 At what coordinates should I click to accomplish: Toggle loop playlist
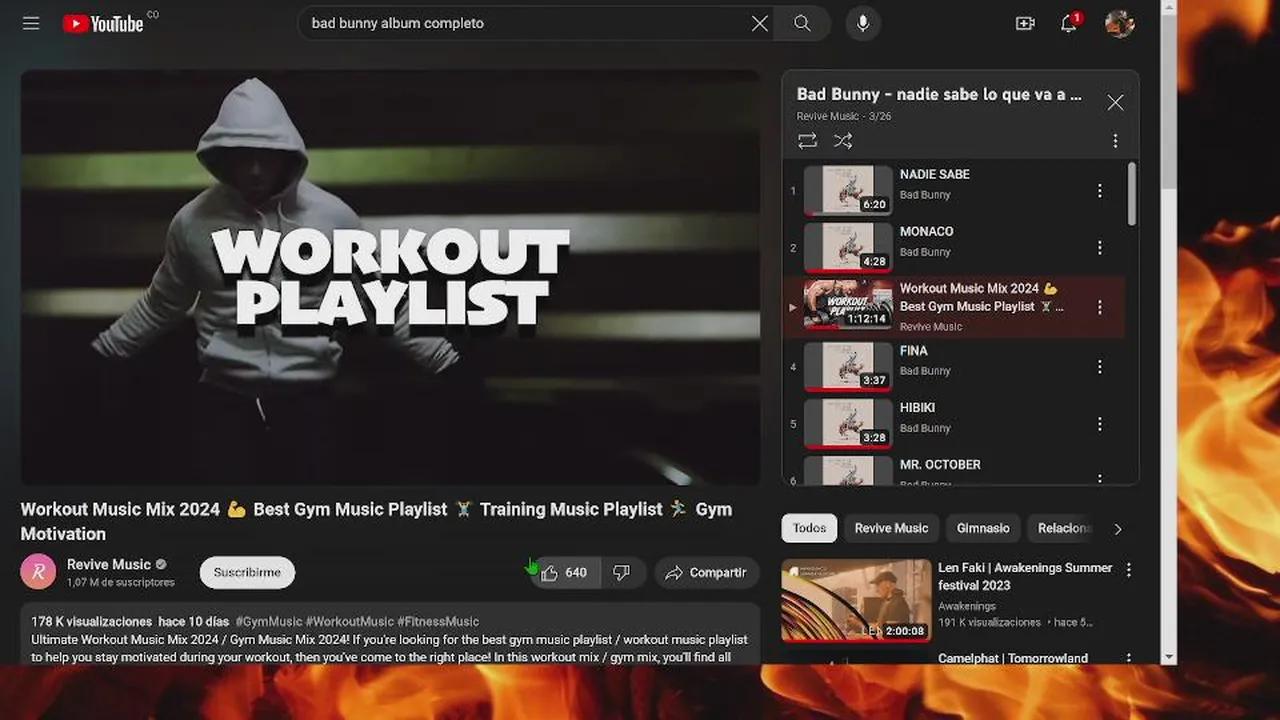click(807, 141)
